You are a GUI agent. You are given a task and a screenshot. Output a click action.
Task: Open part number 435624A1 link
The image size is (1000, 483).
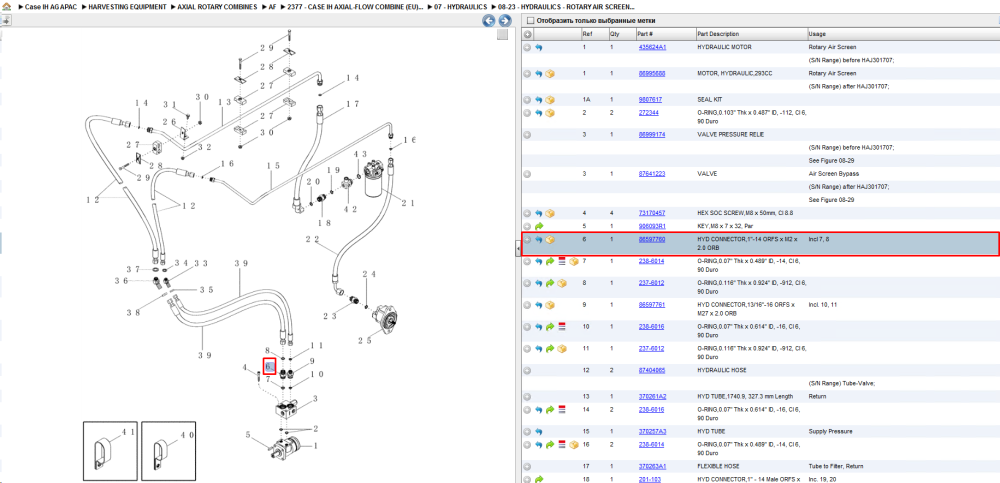click(x=652, y=47)
